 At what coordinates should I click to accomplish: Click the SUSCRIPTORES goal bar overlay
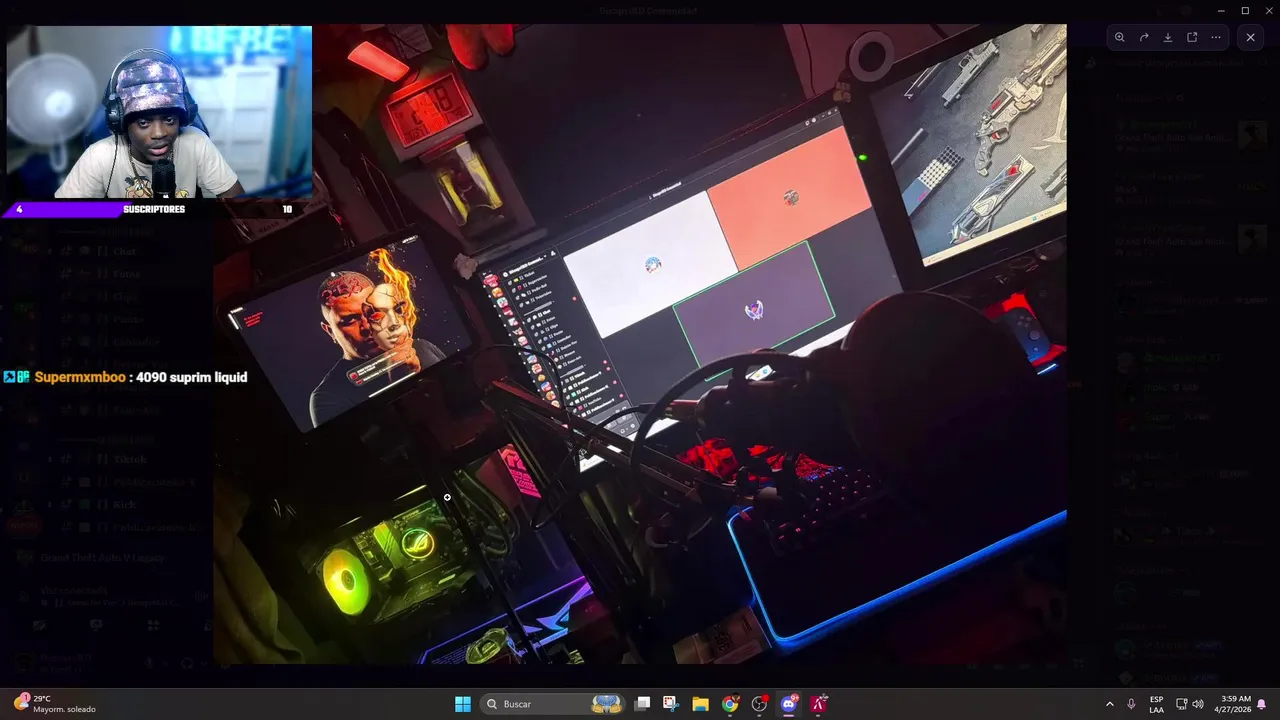coord(156,209)
